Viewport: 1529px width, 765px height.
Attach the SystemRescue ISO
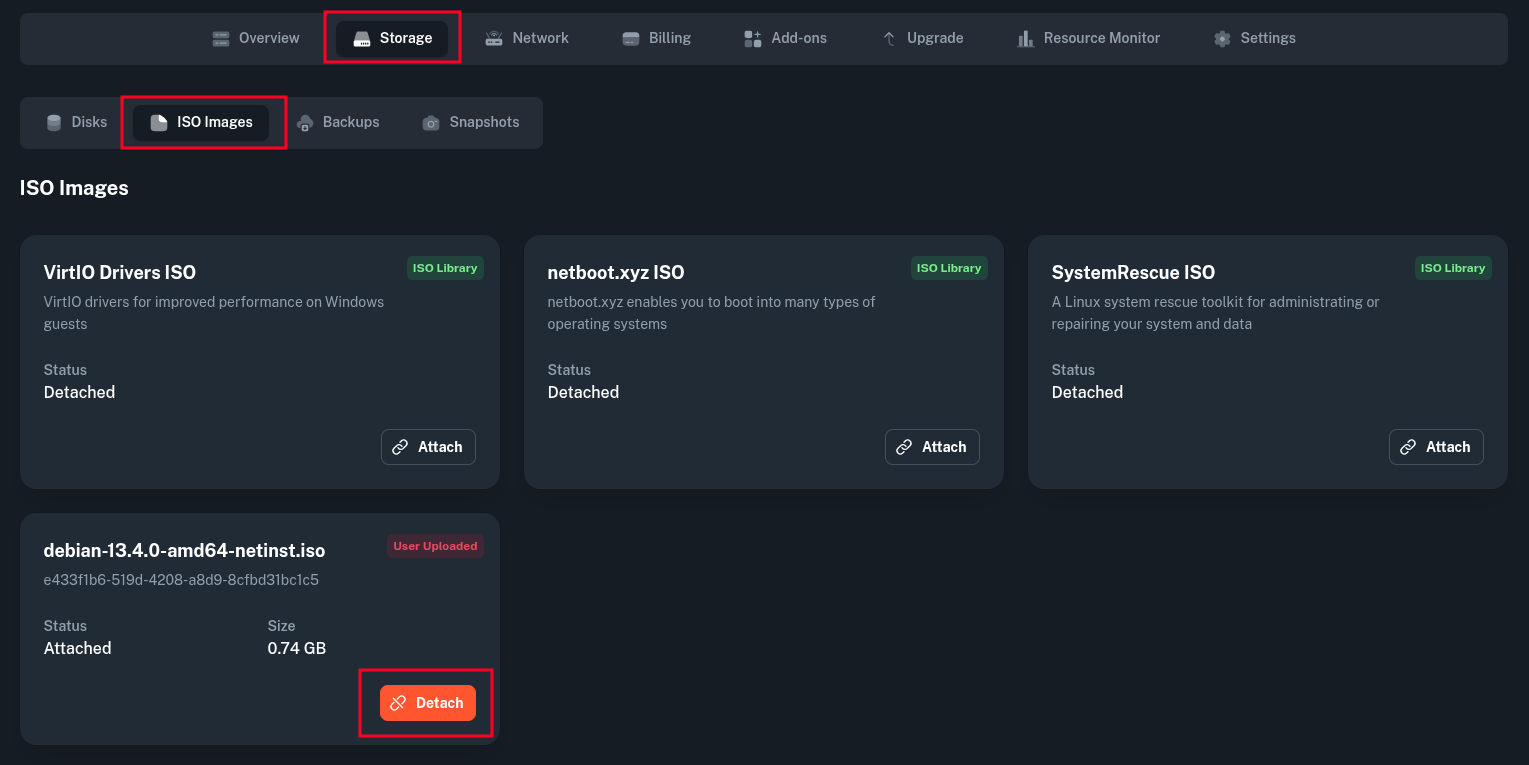click(x=1436, y=447)
